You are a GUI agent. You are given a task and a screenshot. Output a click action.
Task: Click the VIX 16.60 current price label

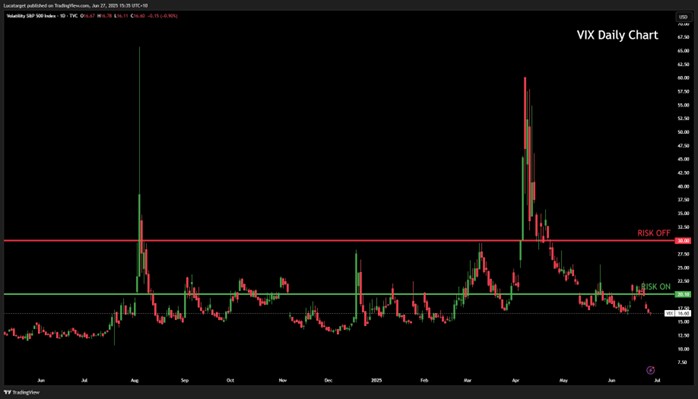[678, 314]
